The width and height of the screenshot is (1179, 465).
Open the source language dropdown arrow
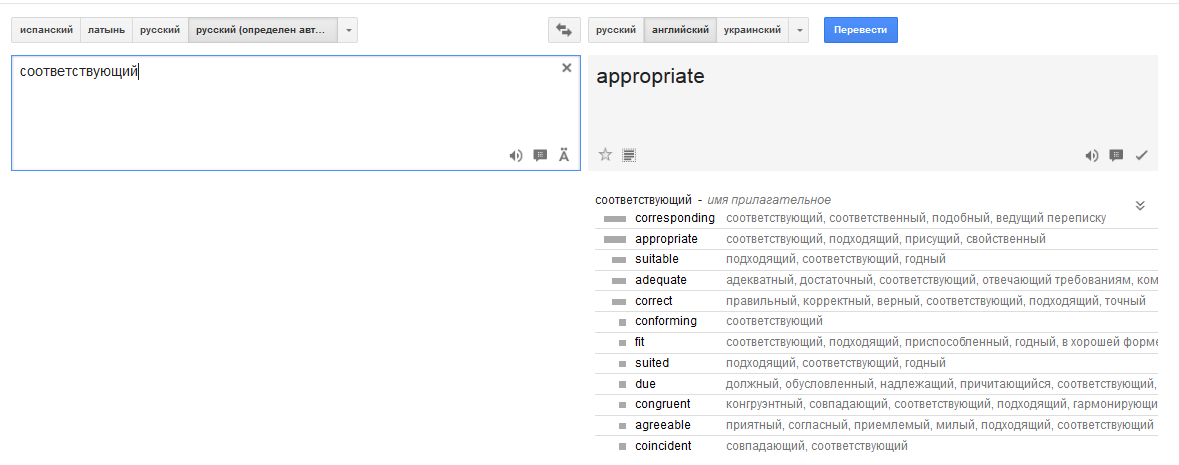click(x=348, y=30)
